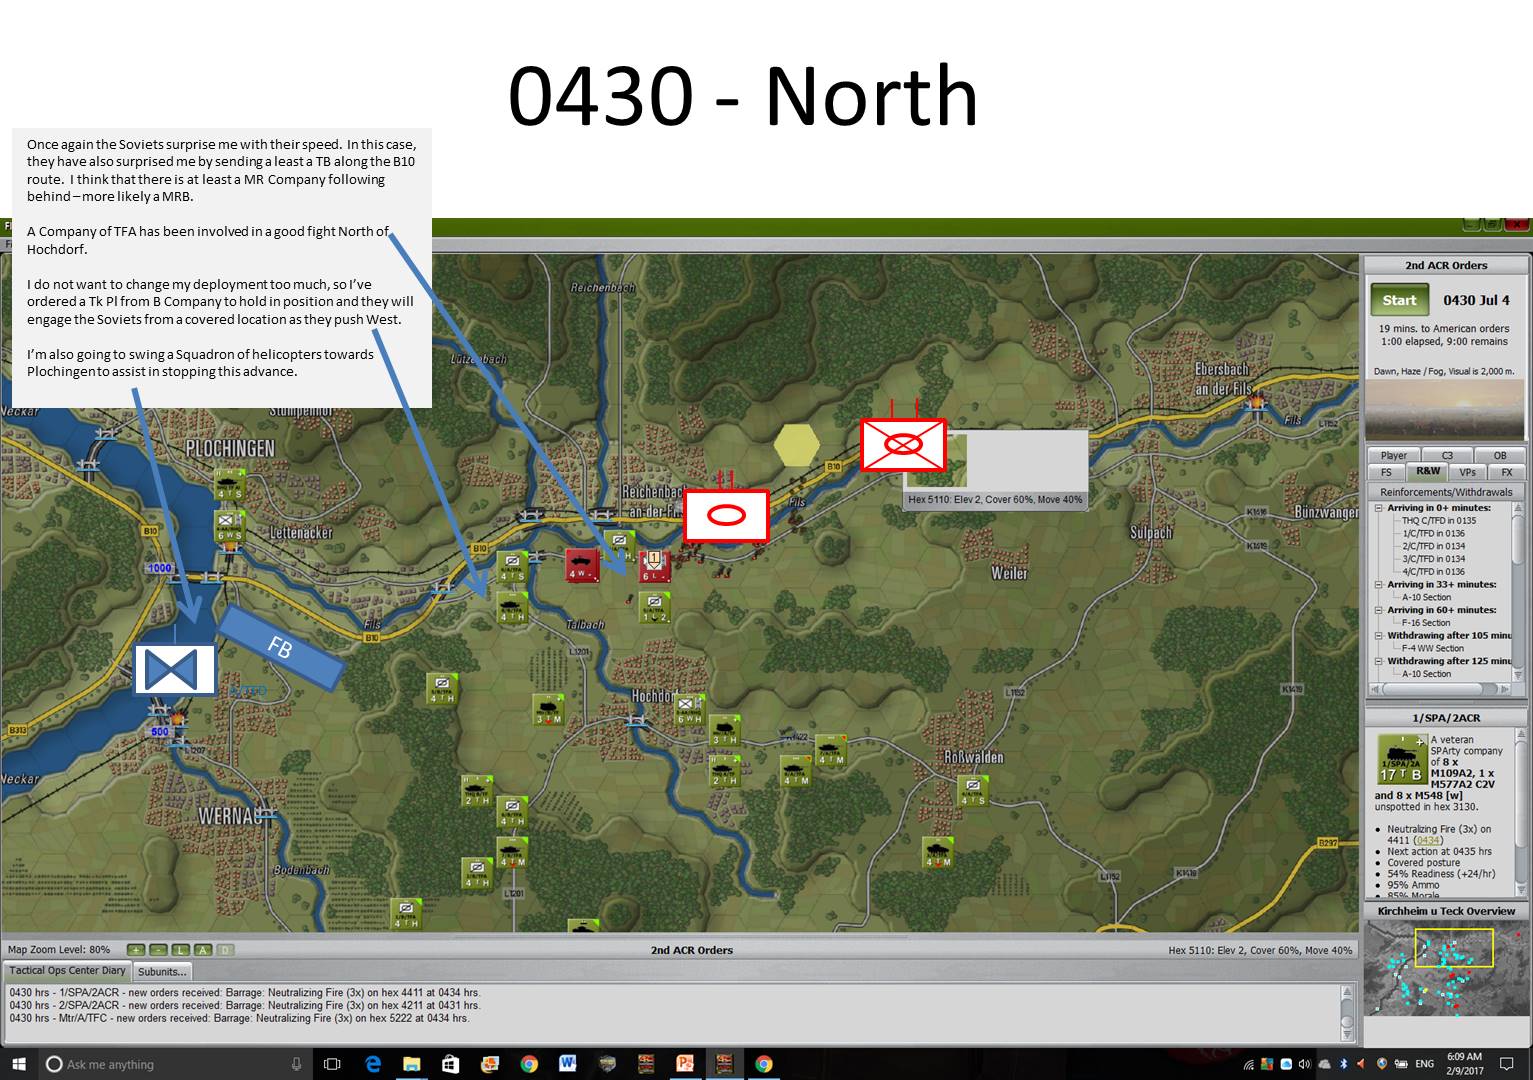Click the Wi-Fi network icon in the tray
The image size is (1533, 1080).
(1249, 1064)
